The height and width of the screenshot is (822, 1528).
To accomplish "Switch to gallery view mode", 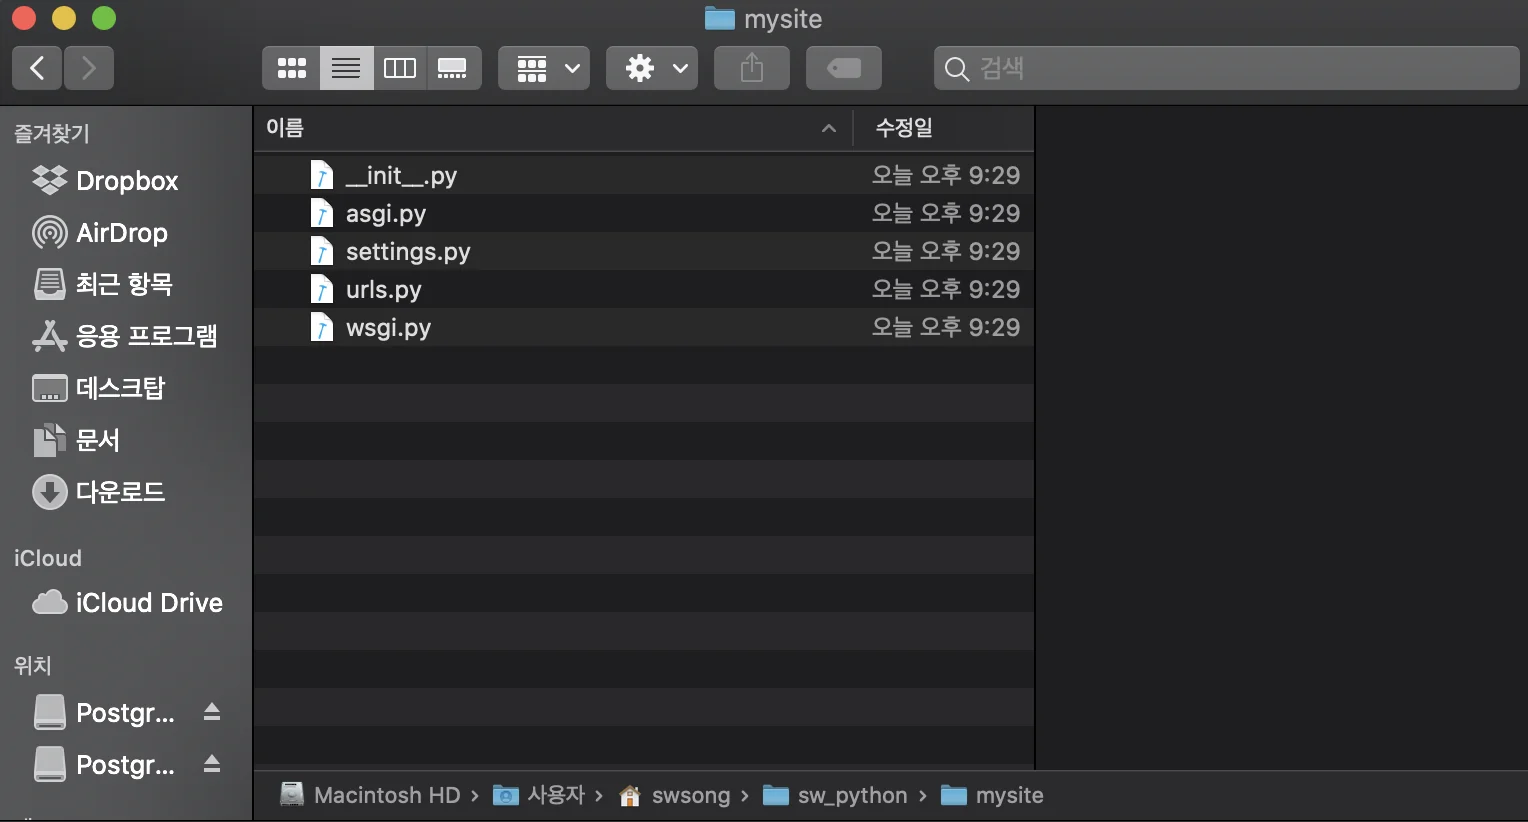I will point(453,68).
